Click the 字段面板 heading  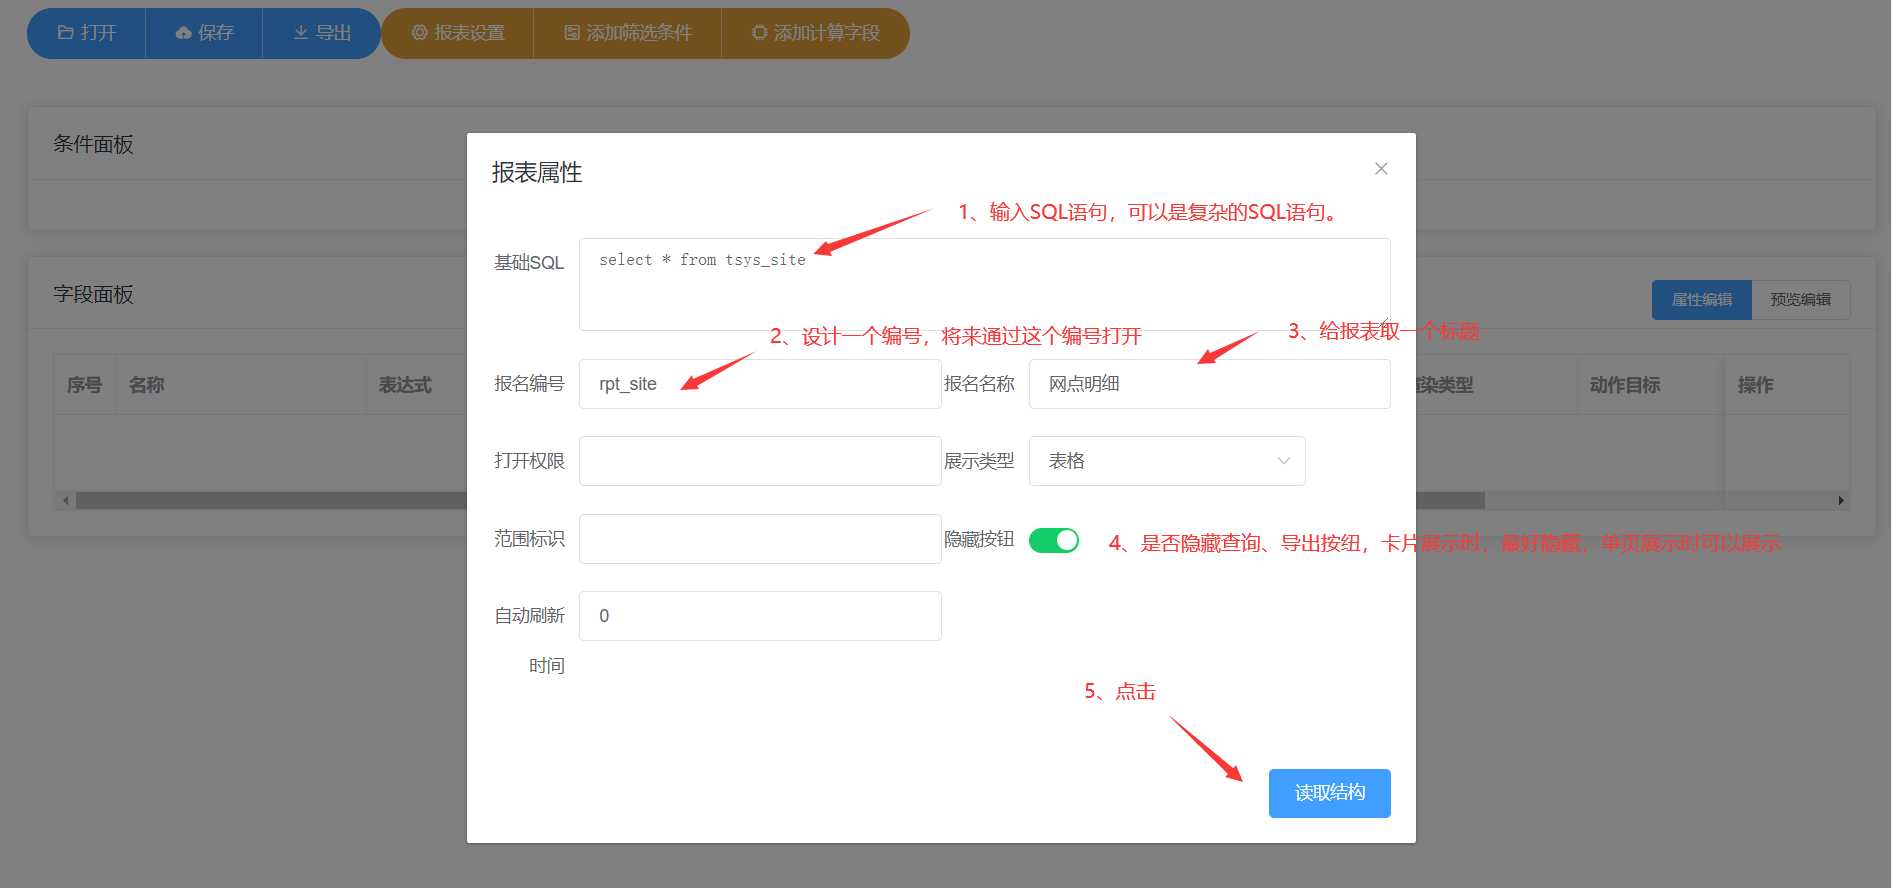pos(93,295)
